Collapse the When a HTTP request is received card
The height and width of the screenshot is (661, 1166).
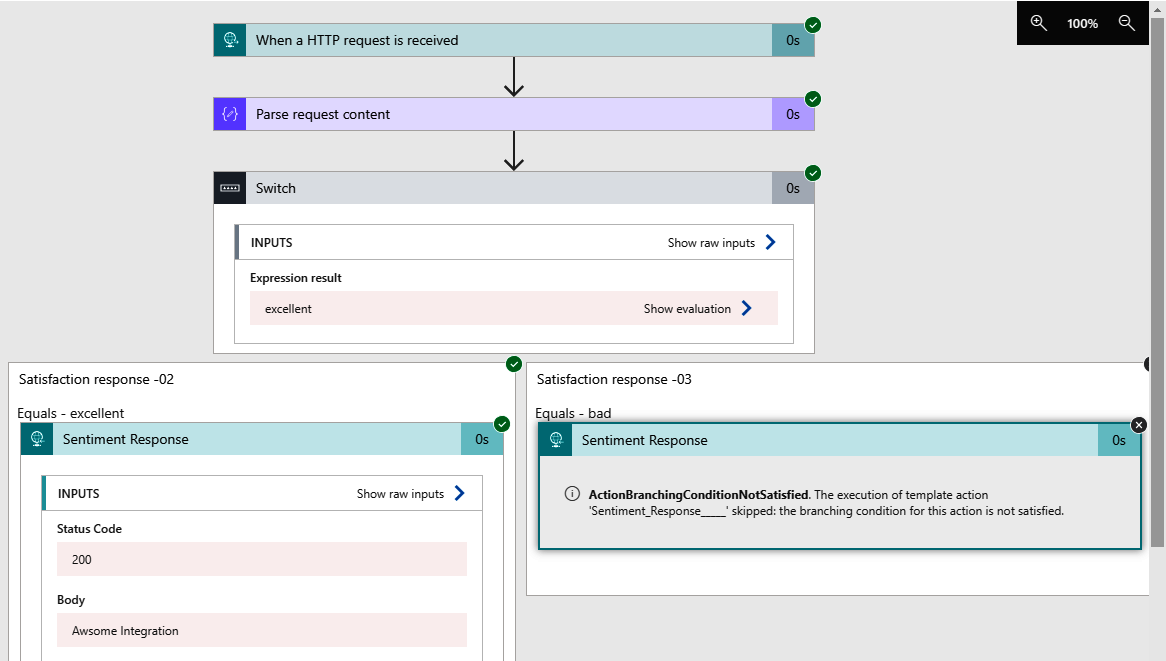coord(514,40)
